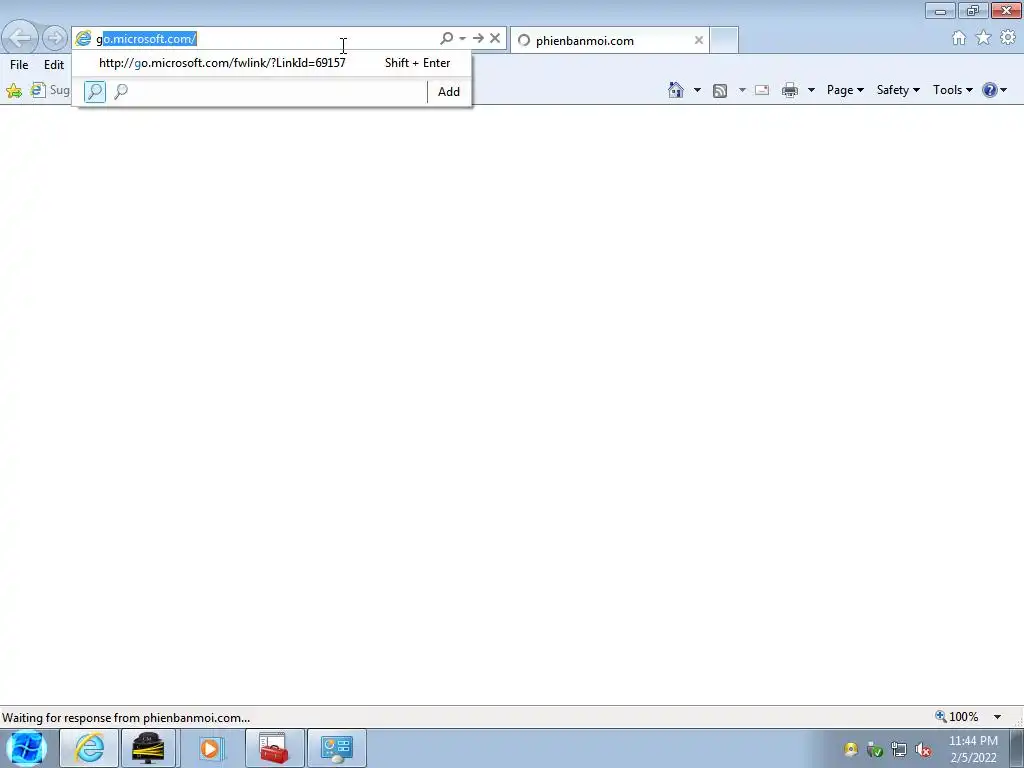Click the Read mail envelope icon

tap(761, 90)
